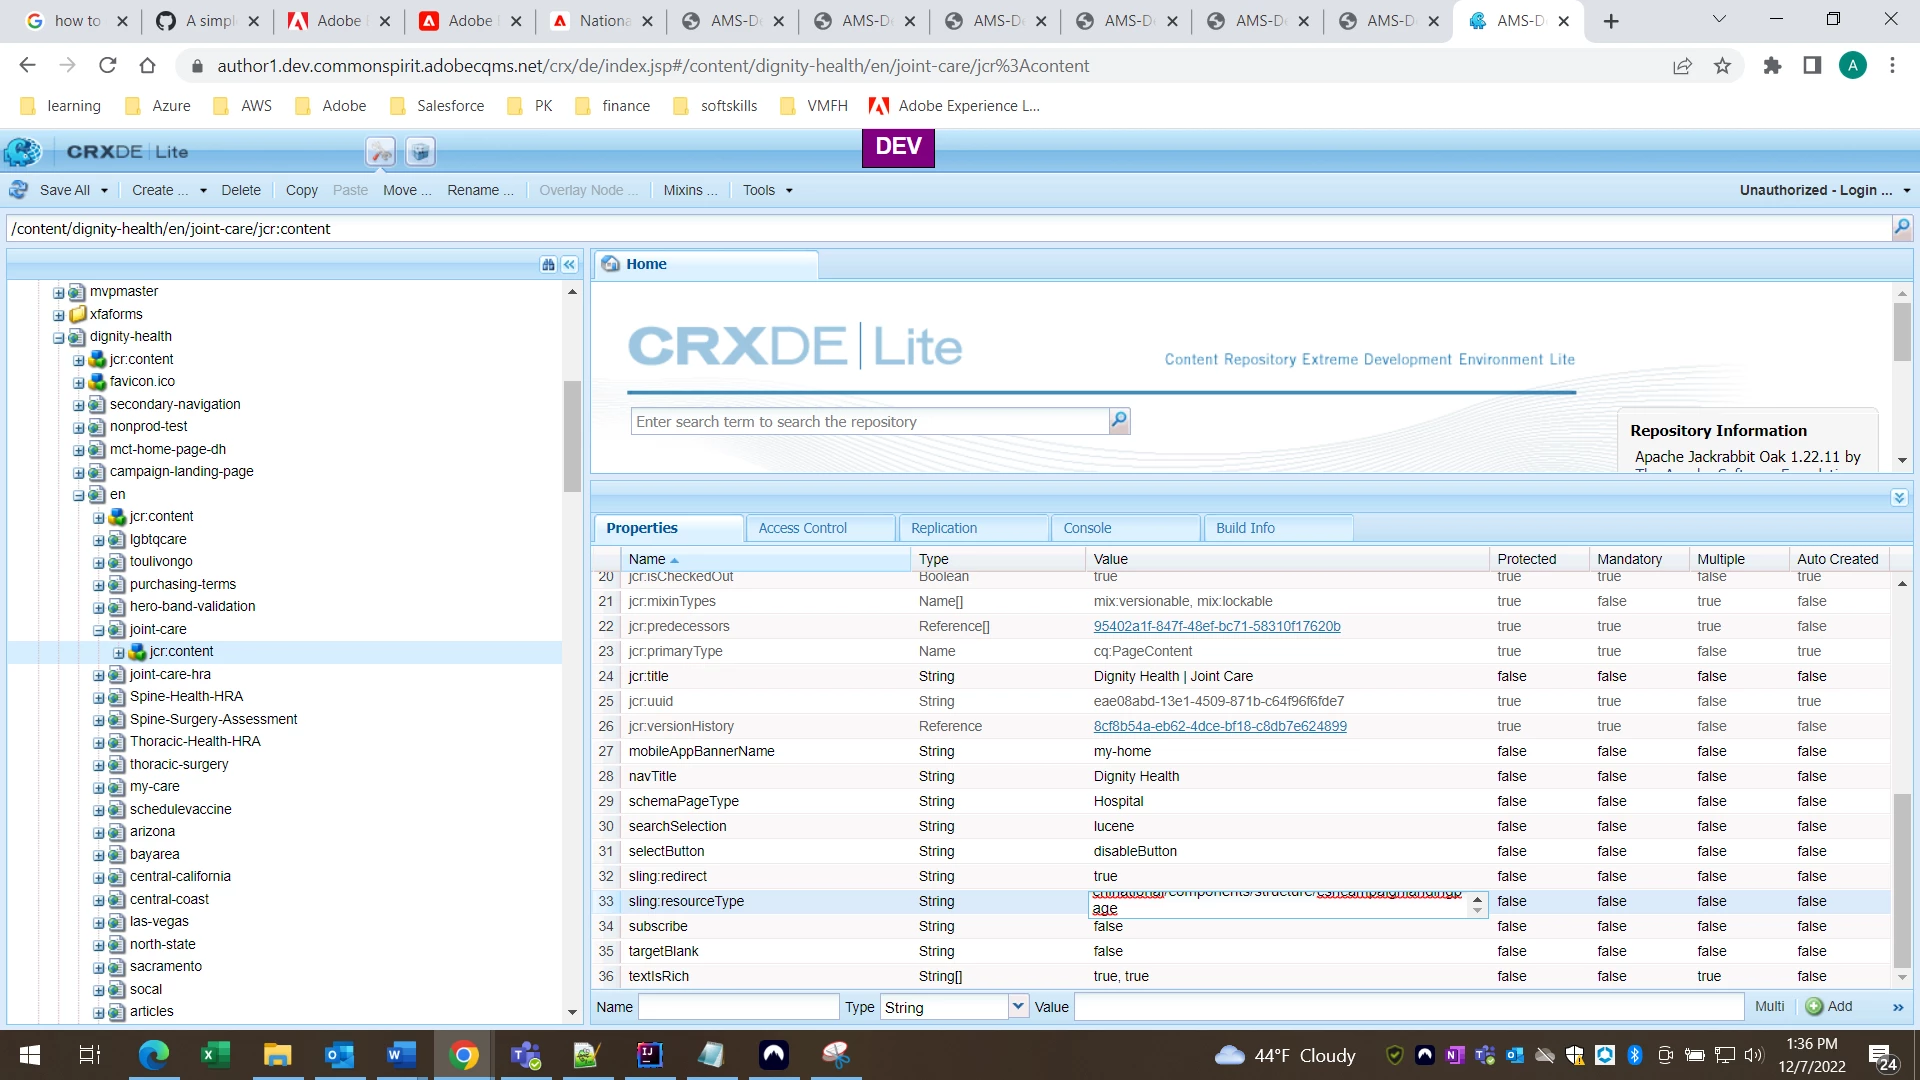Collapse the node tree panel with double-arrow
This screenshot has height=1080, width=1920.
click(569, 265)
